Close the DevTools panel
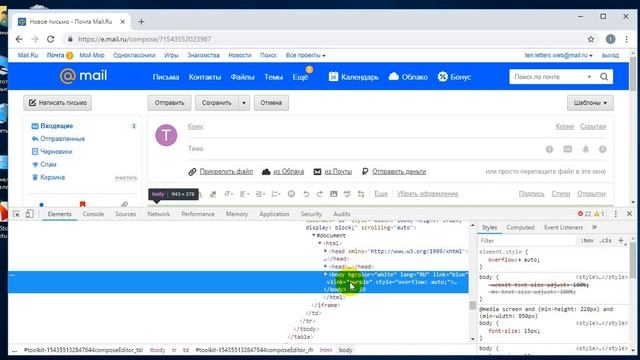Screen dimensions: 640x360 click(x=629, y=214)
